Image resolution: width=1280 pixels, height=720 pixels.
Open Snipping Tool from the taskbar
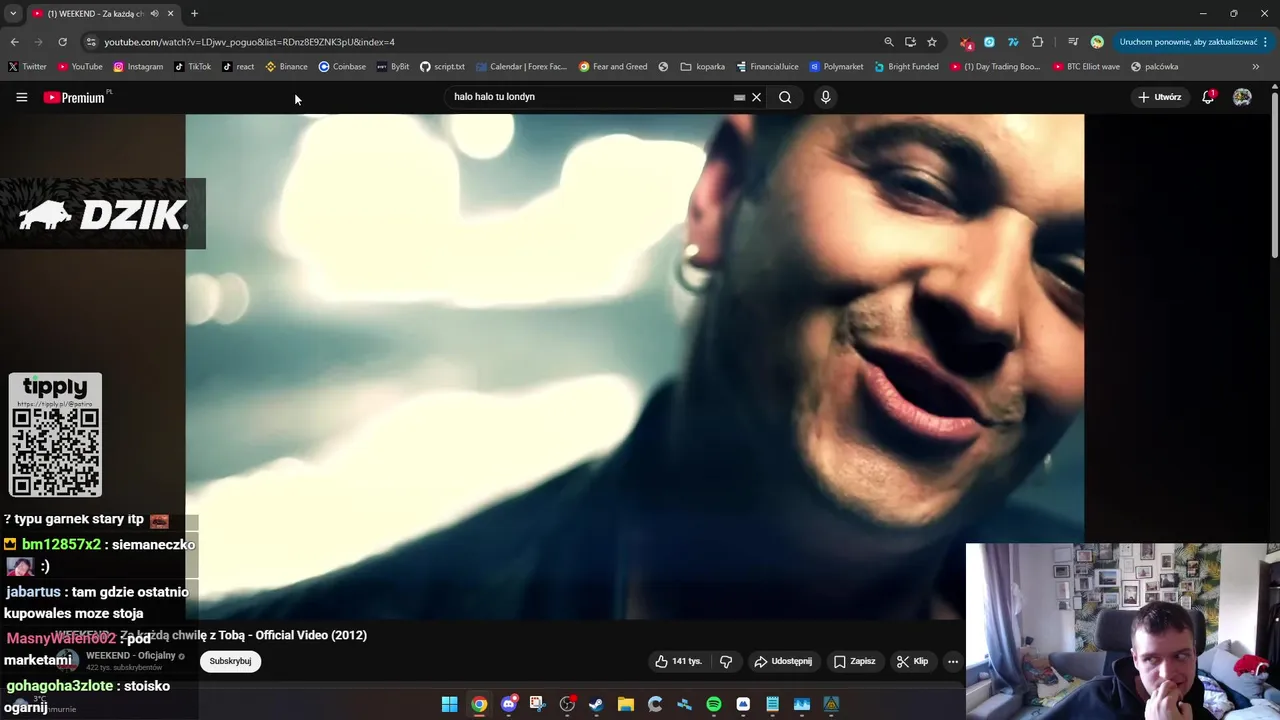537,704
